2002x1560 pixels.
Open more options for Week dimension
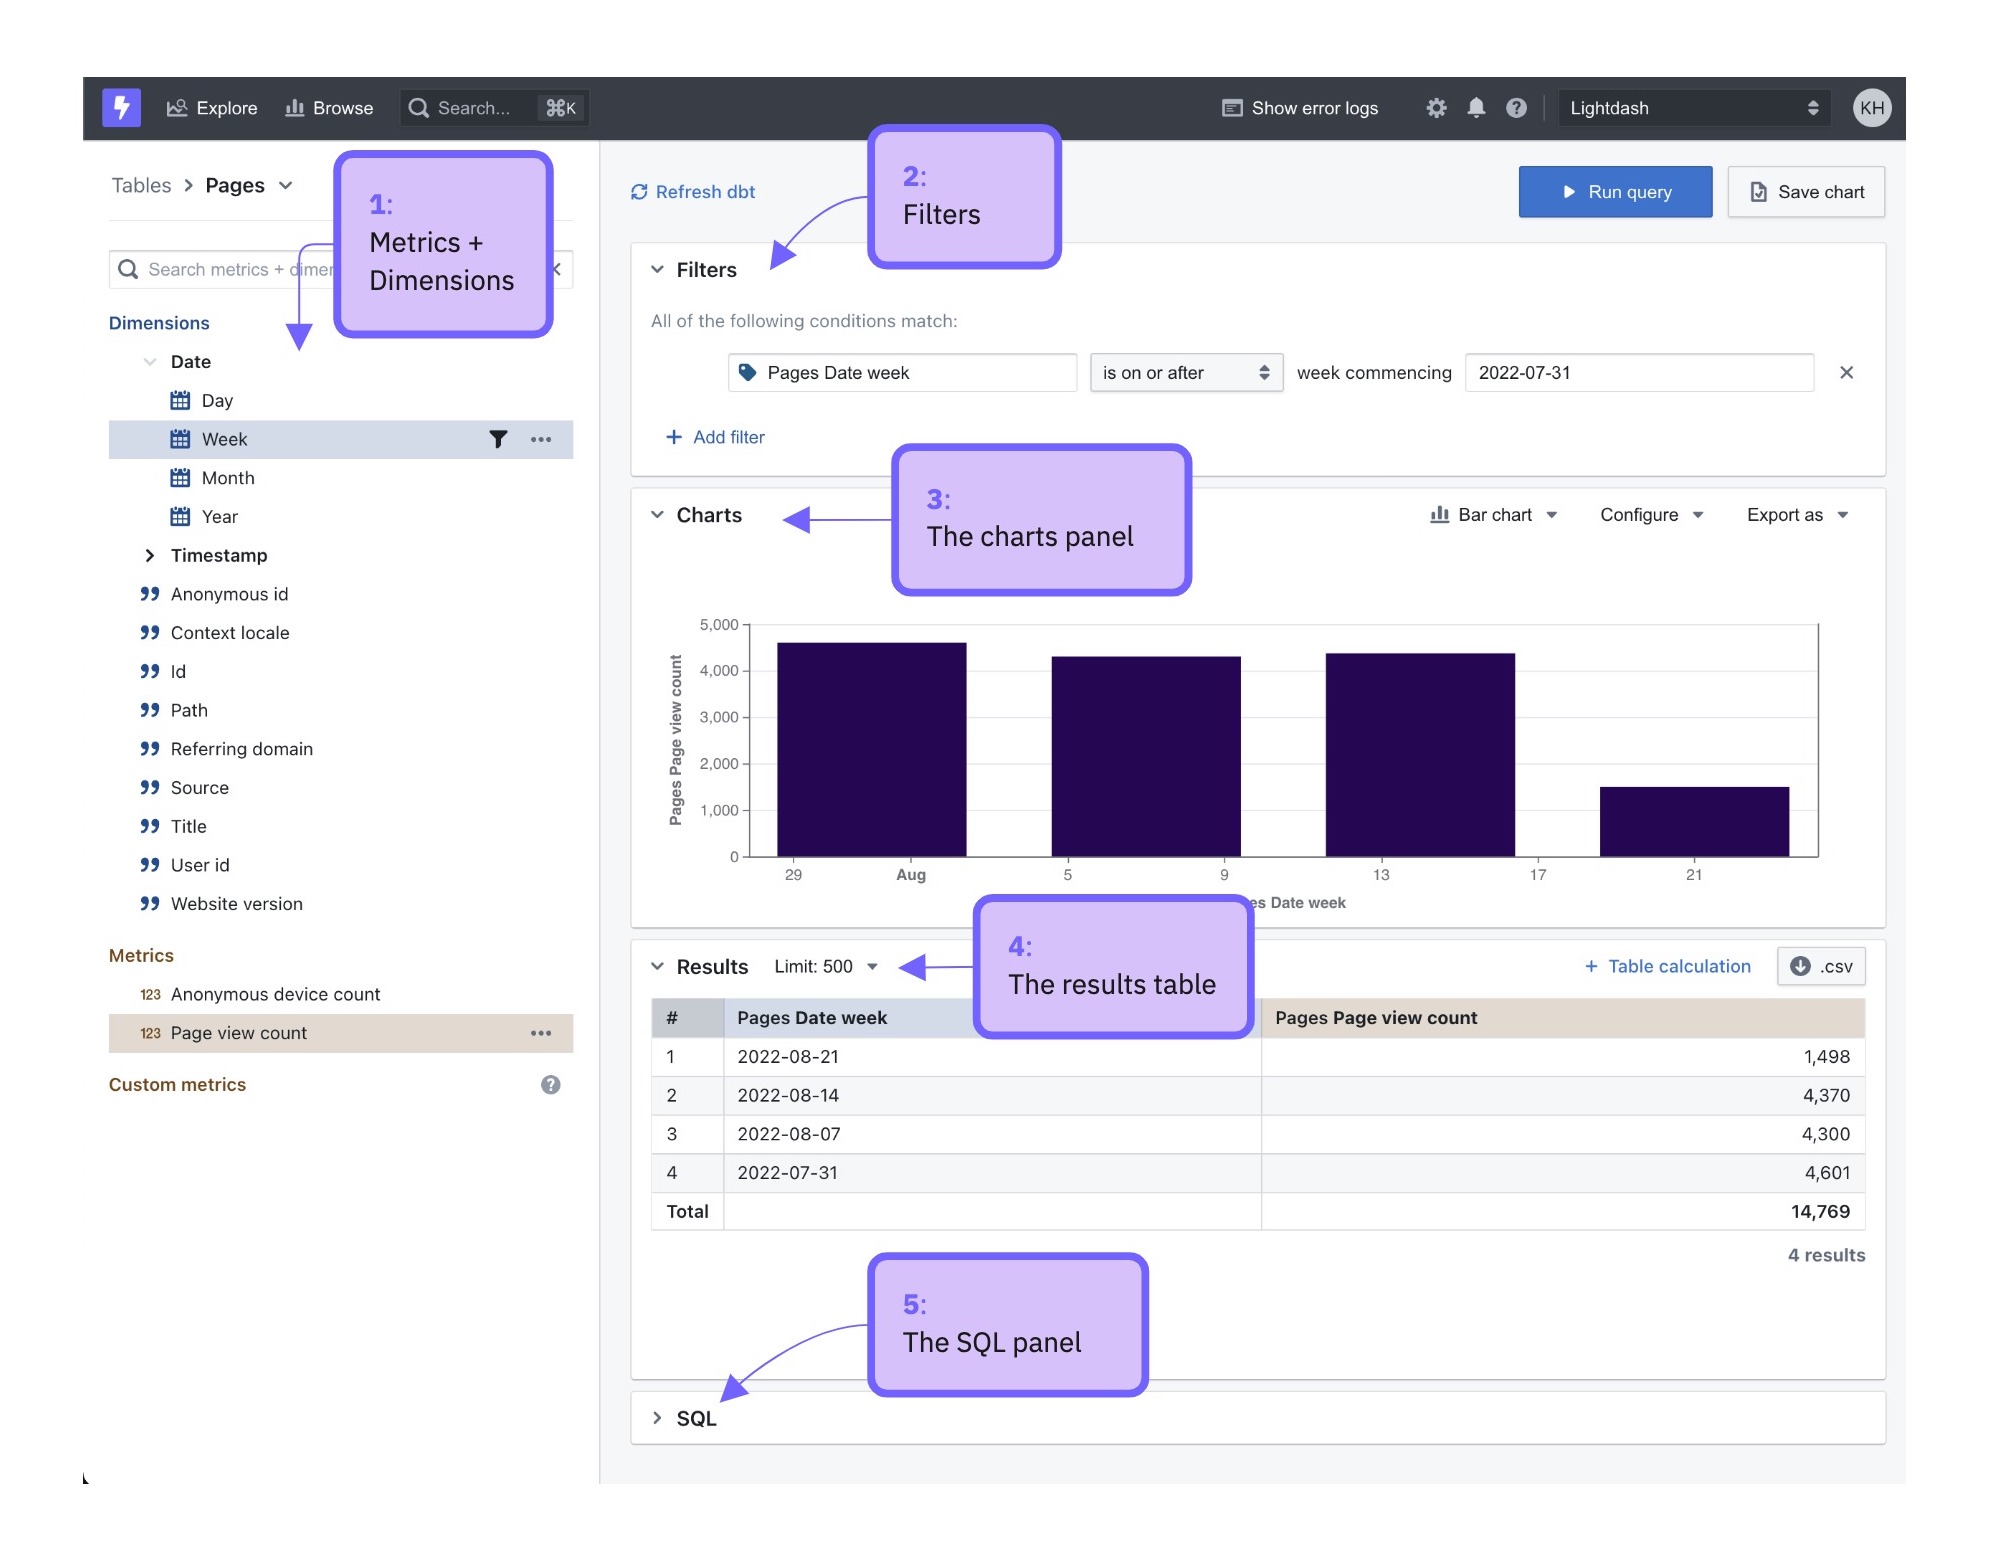click(541, 439)
